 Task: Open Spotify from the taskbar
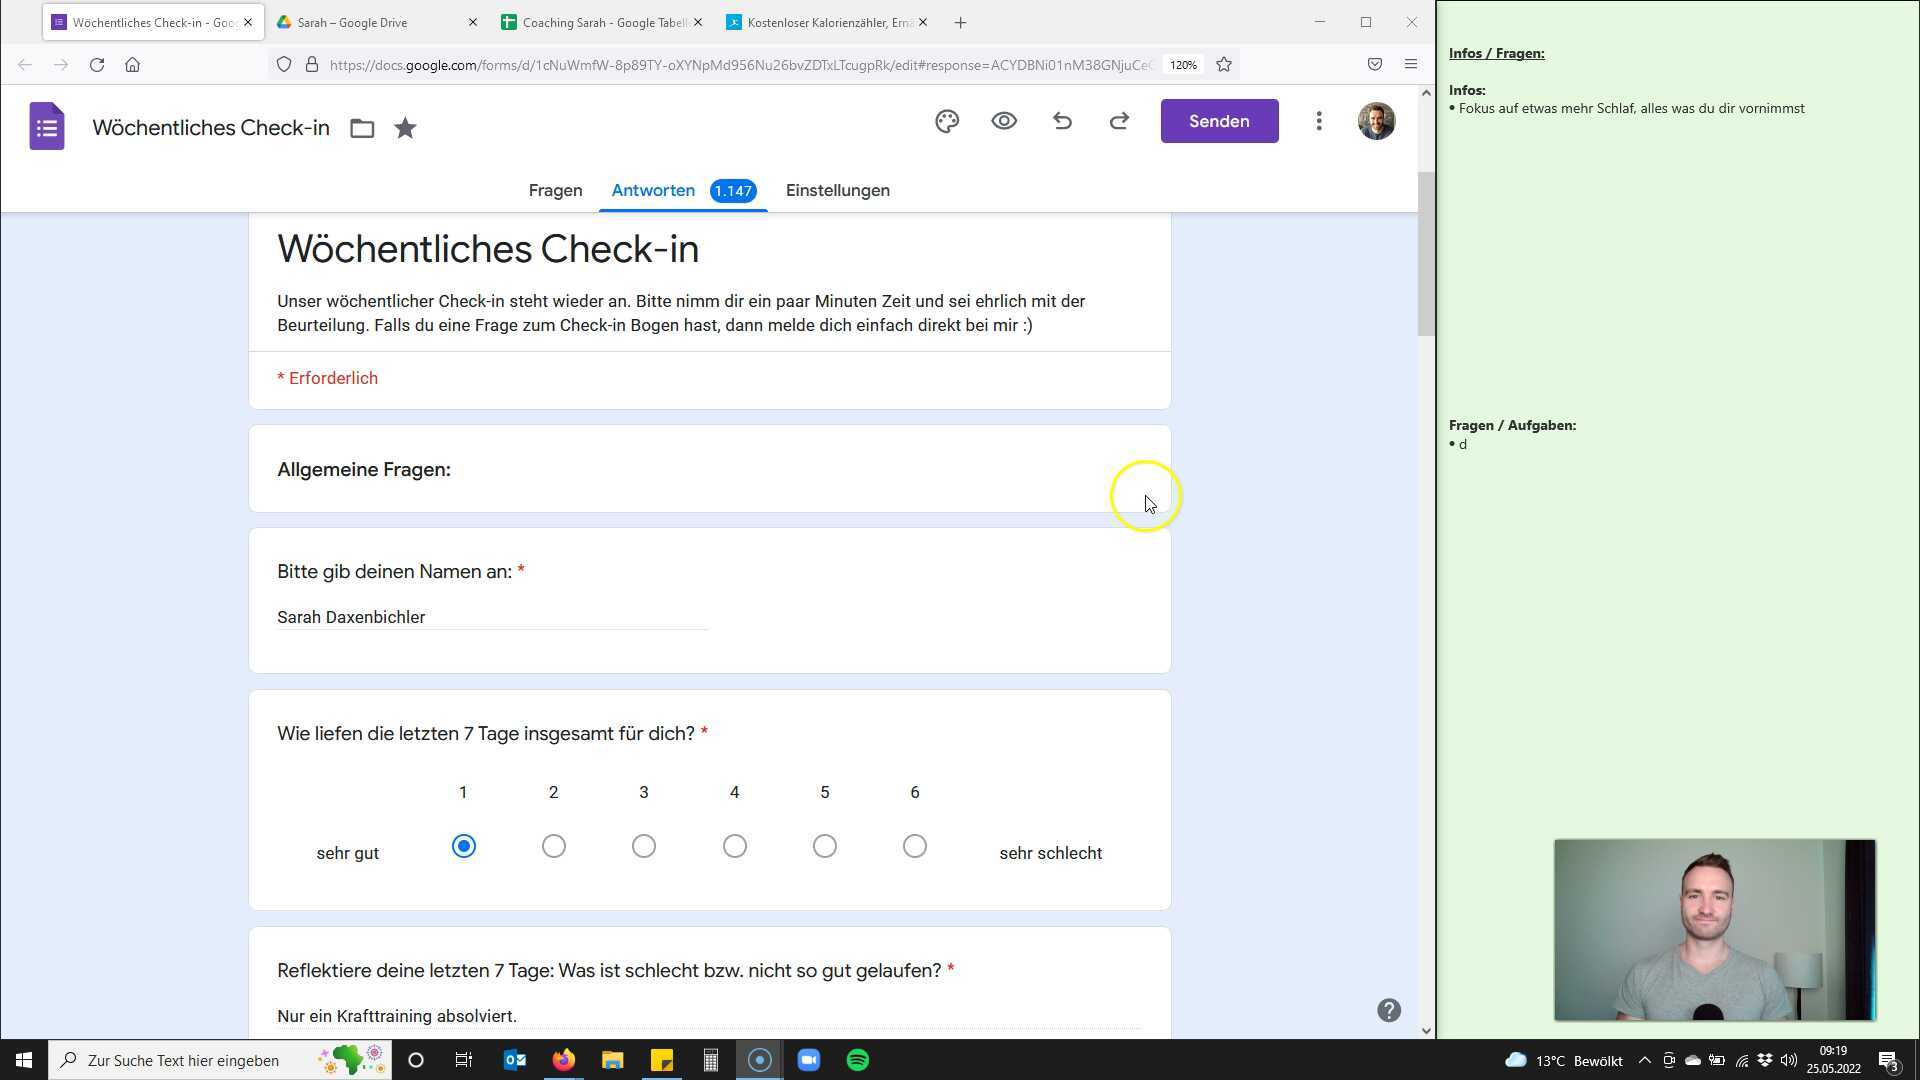(858, 1060)
